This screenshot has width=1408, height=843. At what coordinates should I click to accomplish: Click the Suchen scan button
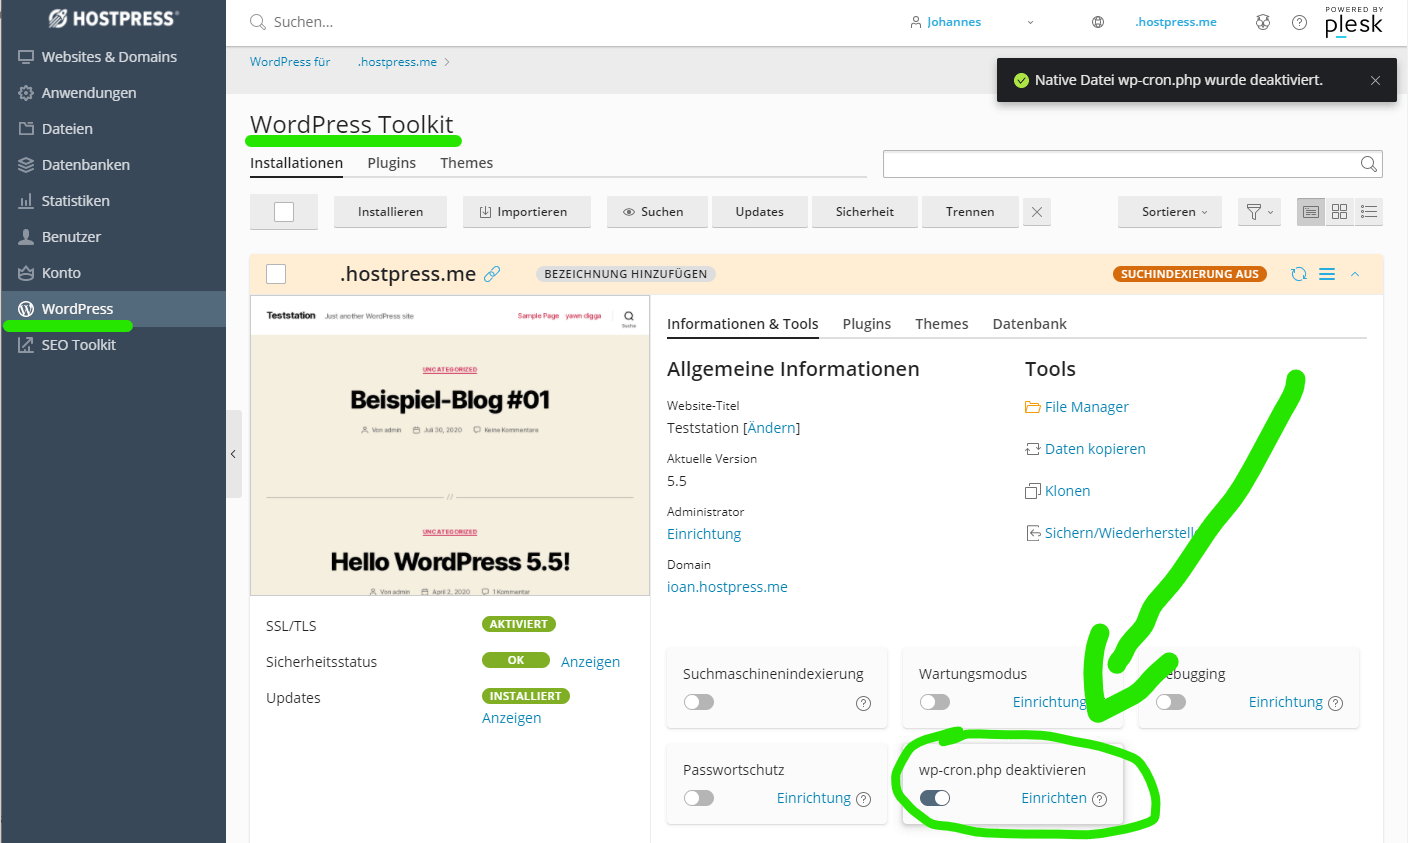click(x=656, y=212)
